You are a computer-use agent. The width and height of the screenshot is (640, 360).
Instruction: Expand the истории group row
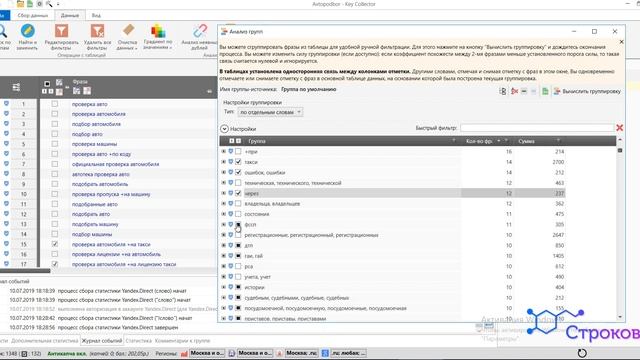(x=223, y=287)
